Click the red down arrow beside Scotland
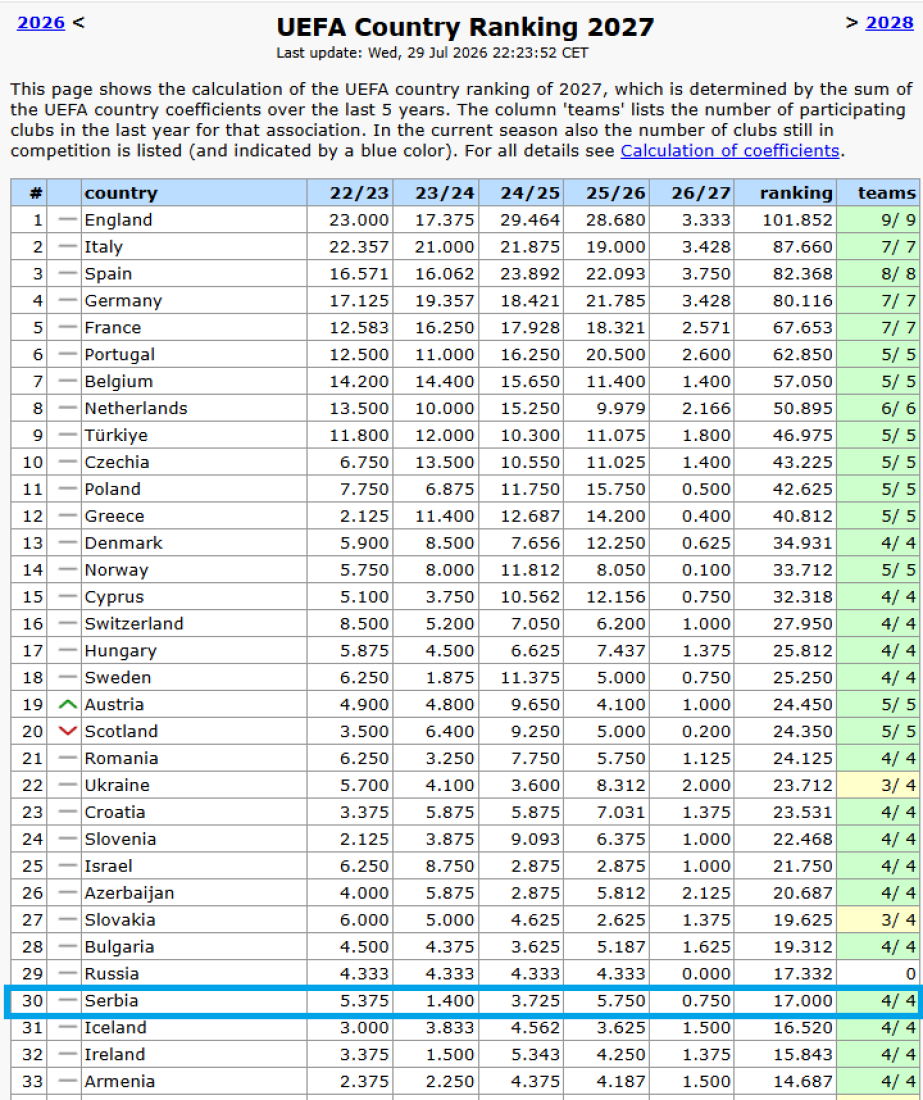Viewport: 923px width, 1100px height. coord(67,731)
